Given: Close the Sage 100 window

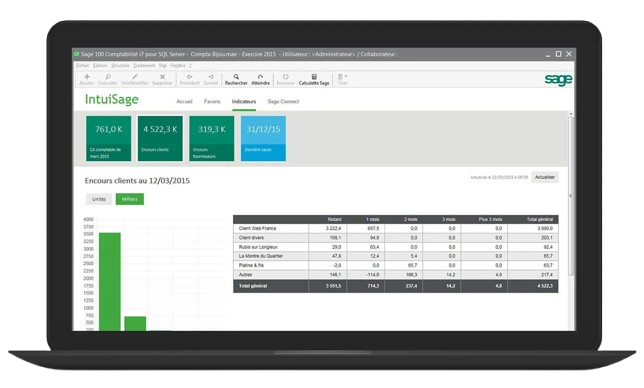Looking at the screenshot, I should (x=569, y=54).
